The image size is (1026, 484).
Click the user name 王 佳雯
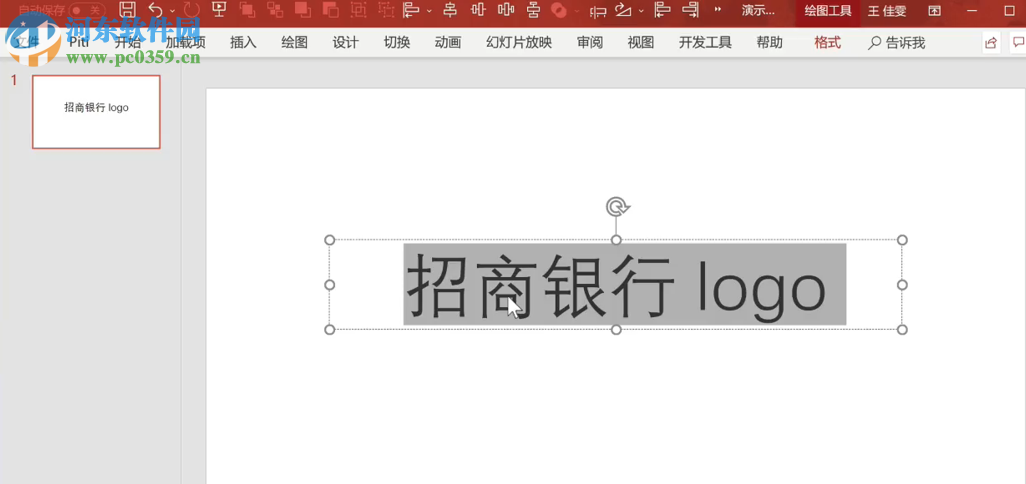pos(887,11)
